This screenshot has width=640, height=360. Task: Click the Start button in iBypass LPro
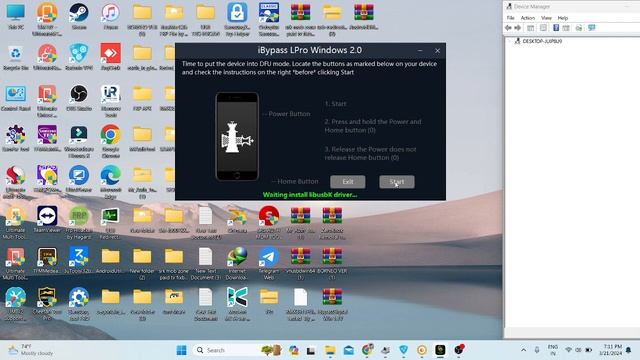coord(397,182)
